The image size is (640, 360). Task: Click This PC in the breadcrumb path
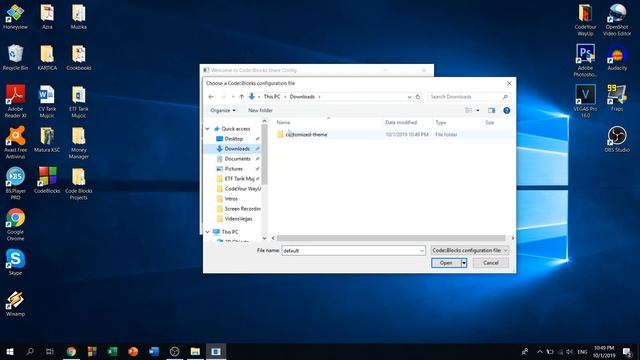(x=272, y=97)
